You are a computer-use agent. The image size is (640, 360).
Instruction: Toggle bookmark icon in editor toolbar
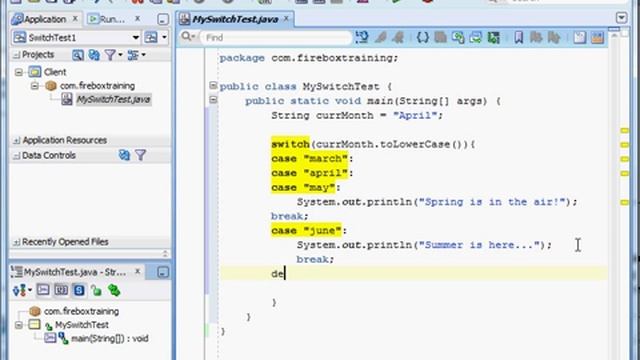coord(518,38)
